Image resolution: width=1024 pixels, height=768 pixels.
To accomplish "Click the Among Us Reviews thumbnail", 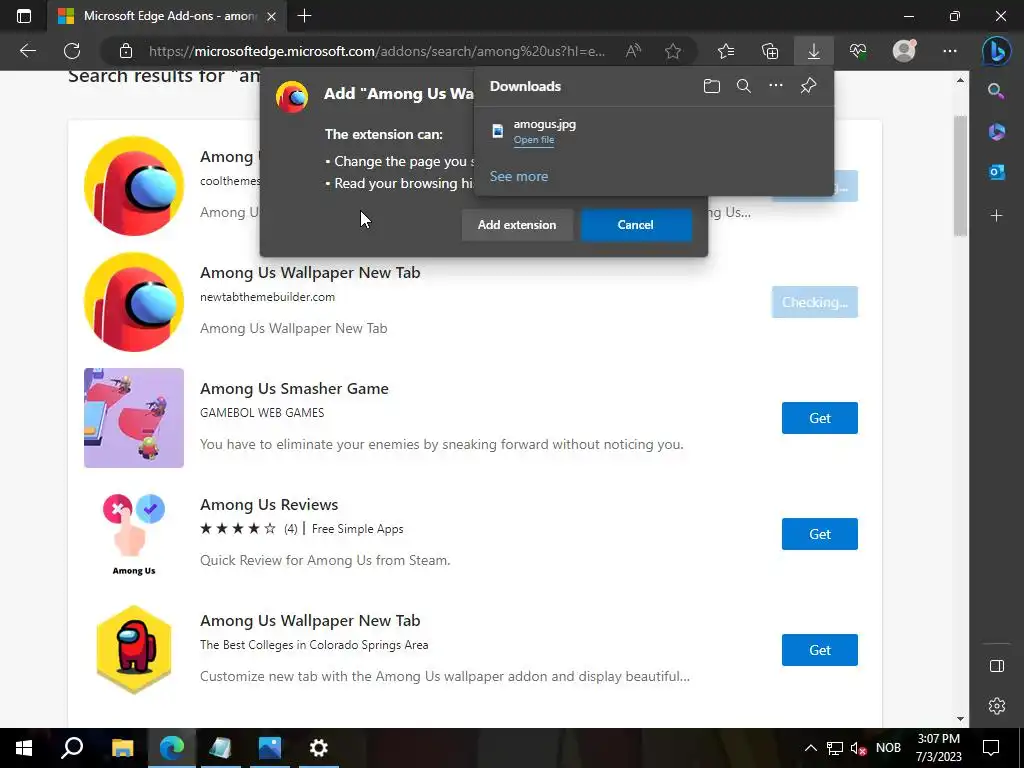I will (134, 534).
